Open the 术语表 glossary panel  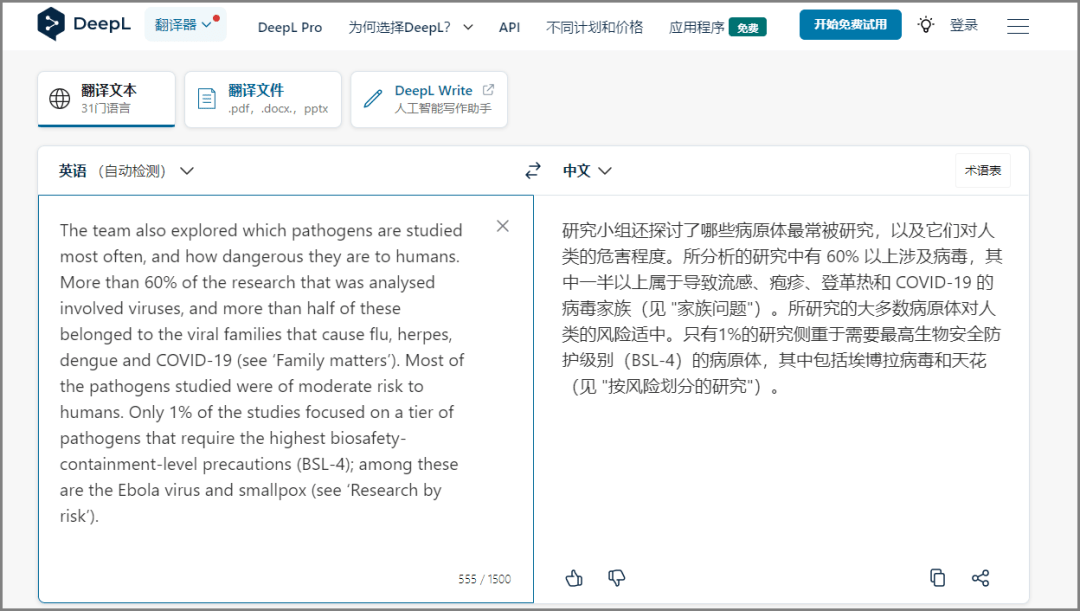point(982,170)
